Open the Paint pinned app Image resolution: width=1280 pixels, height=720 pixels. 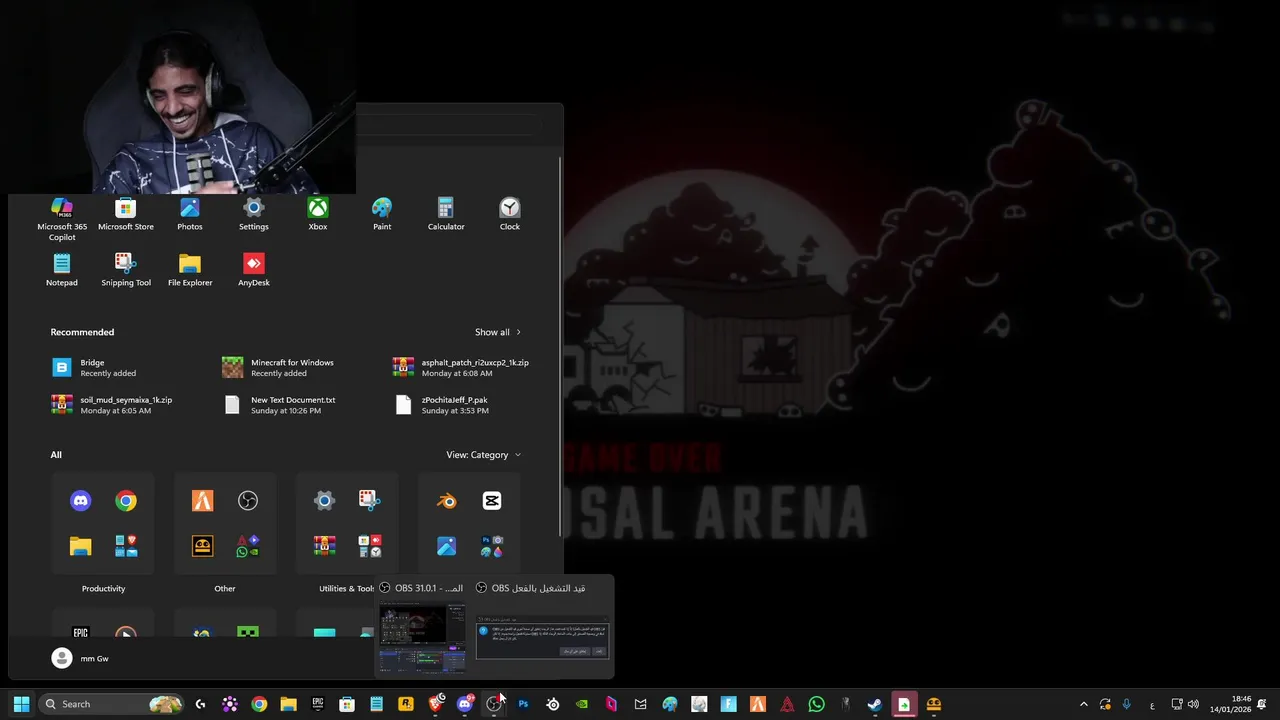pos(382,214)
